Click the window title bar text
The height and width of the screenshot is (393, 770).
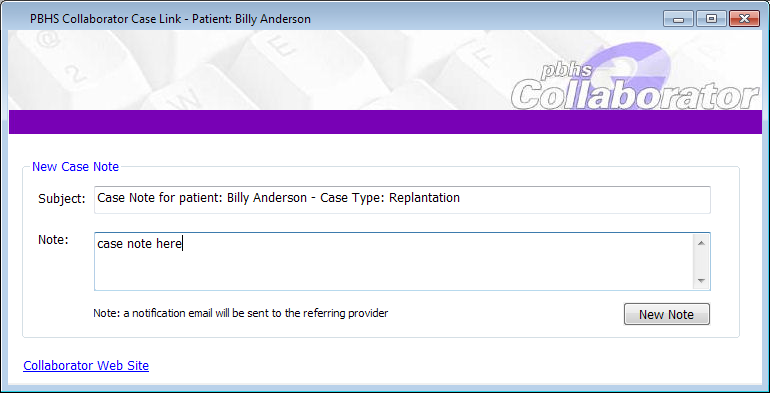[170, 19]
